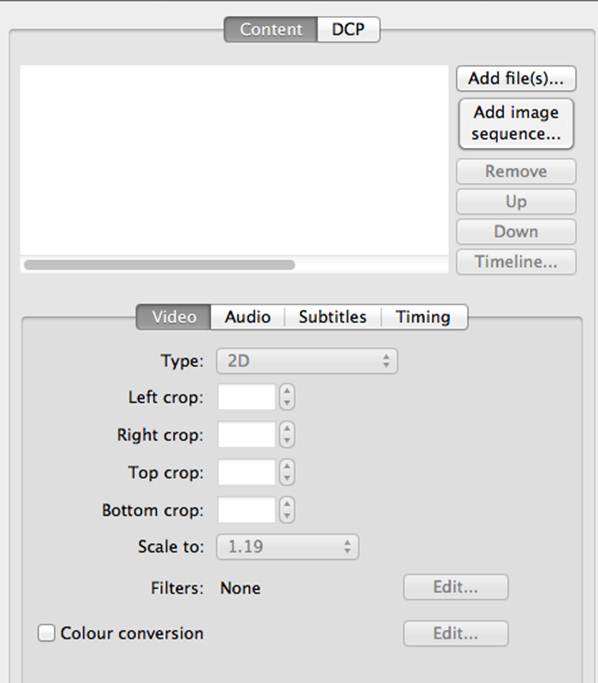Viewport: 598px width, 683px height.
Task: Enable the Colour conversion checkbox
Action: [x=46, y=633]
